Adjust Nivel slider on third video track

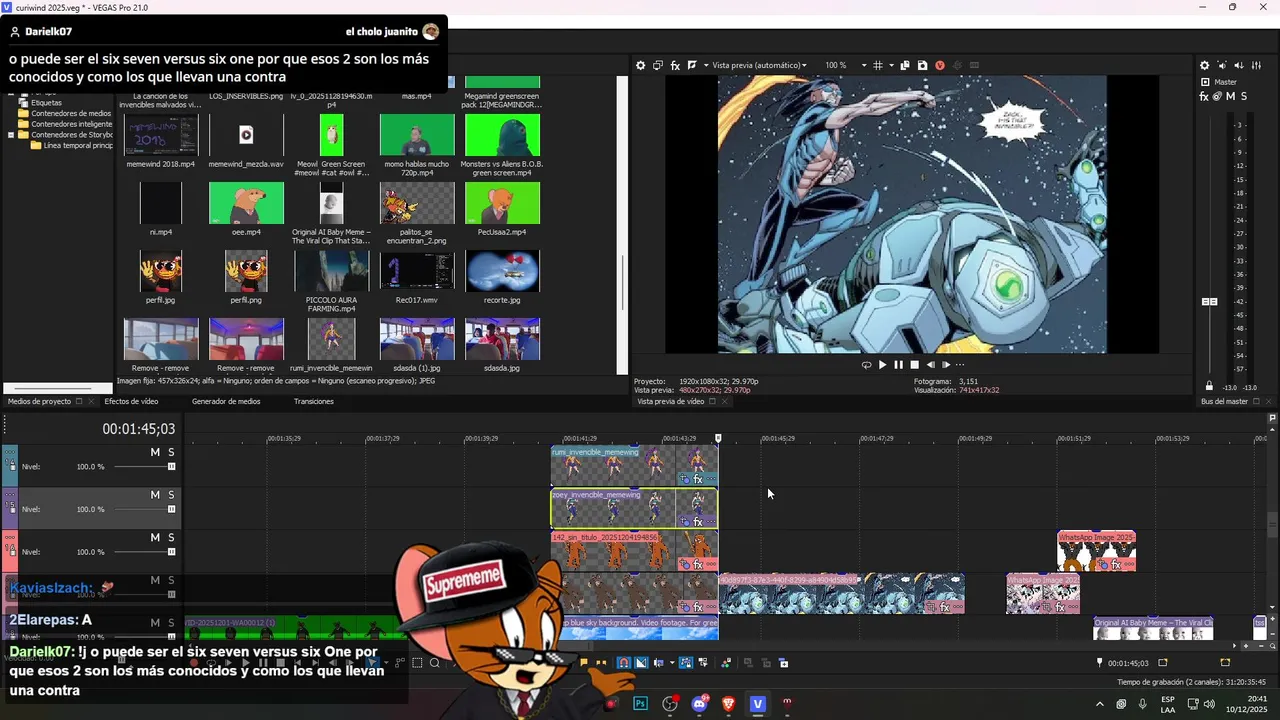(x=172, y=552)
